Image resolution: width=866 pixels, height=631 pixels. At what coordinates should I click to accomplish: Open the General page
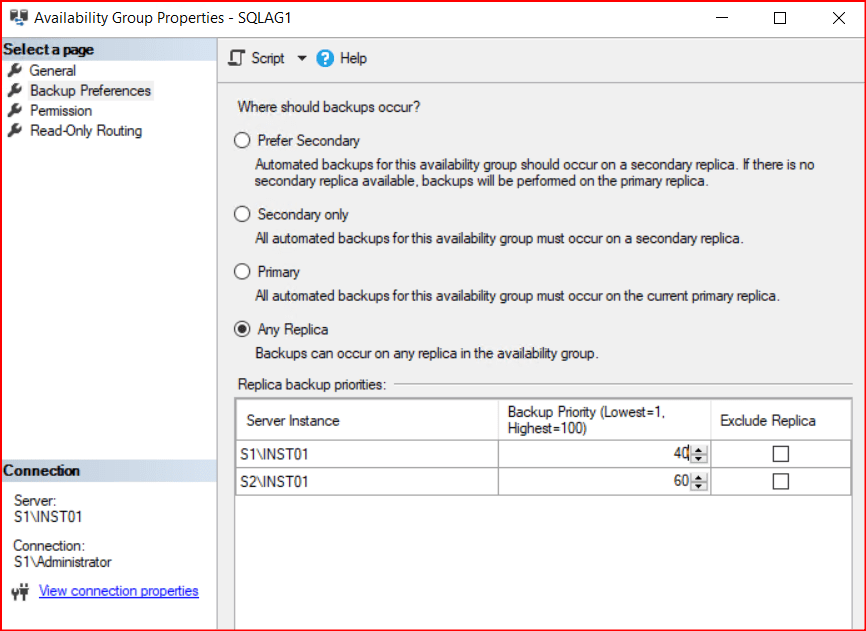point(52,70)
